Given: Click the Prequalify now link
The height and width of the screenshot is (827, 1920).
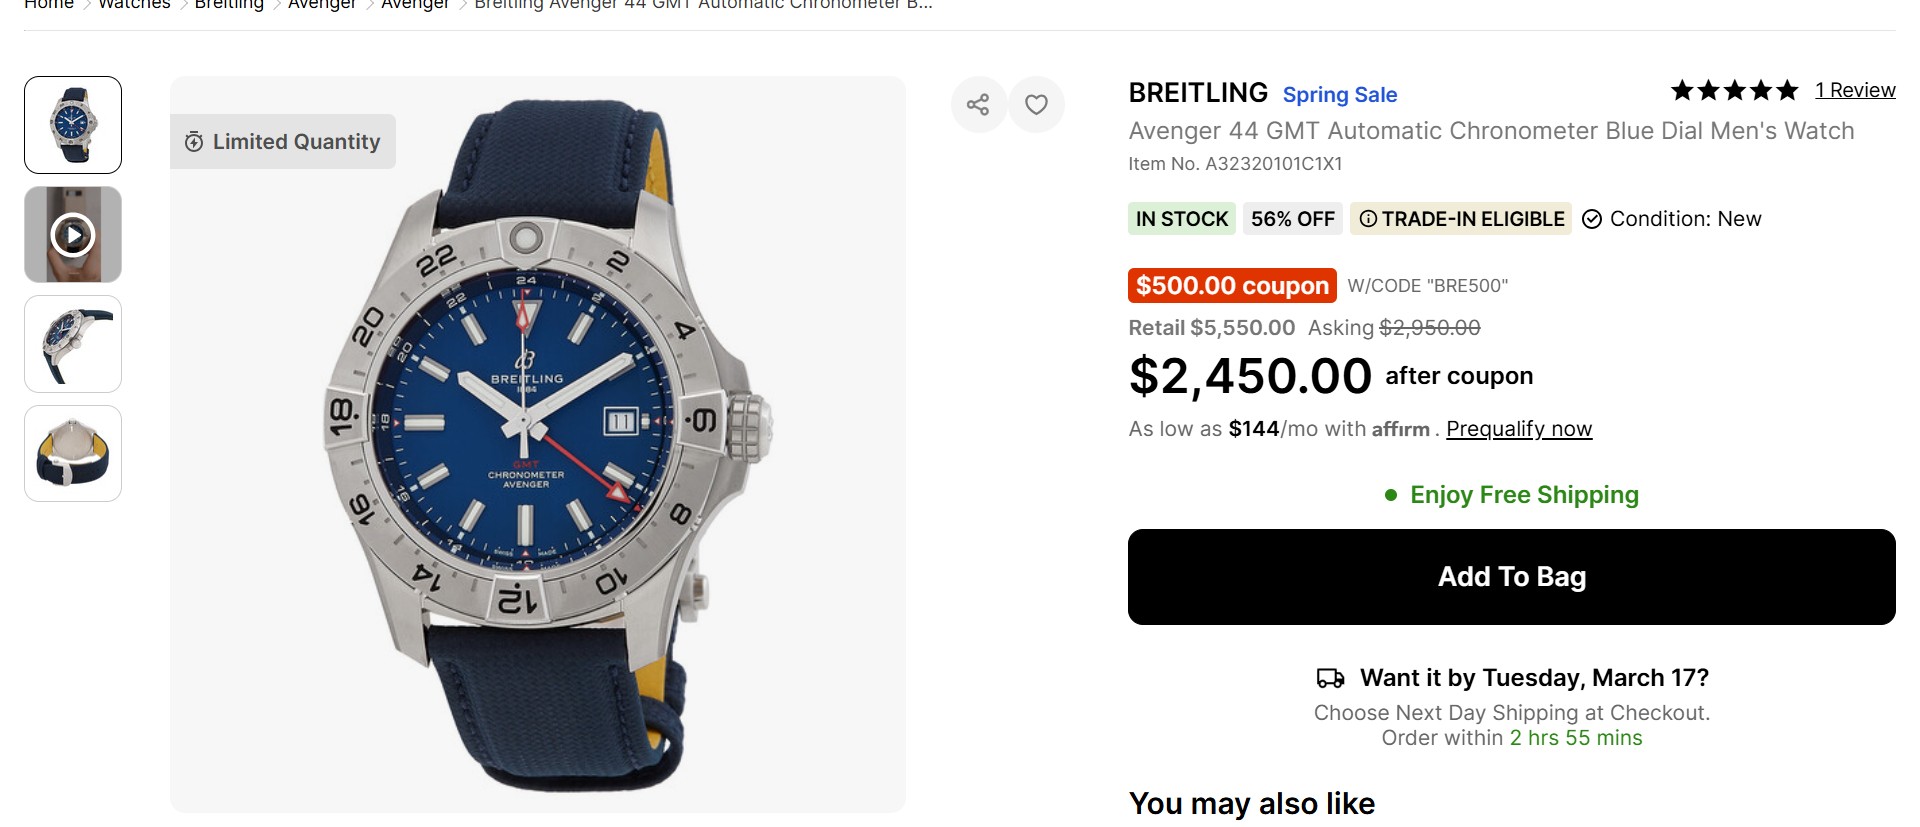Looking at the screenshot, I should (1518, 429).
